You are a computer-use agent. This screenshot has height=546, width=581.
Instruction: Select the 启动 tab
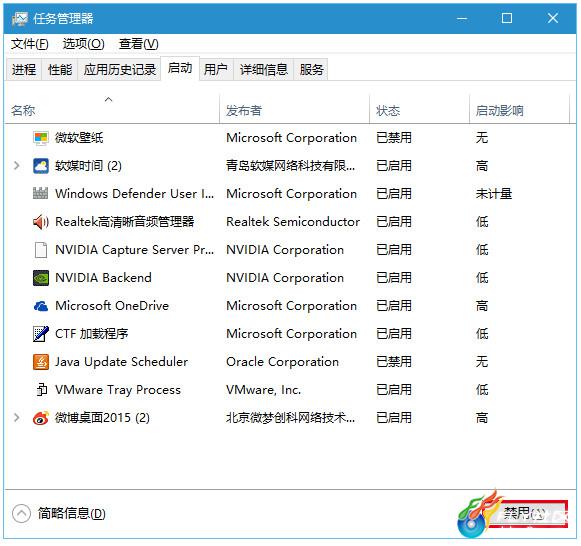[180, 68]
